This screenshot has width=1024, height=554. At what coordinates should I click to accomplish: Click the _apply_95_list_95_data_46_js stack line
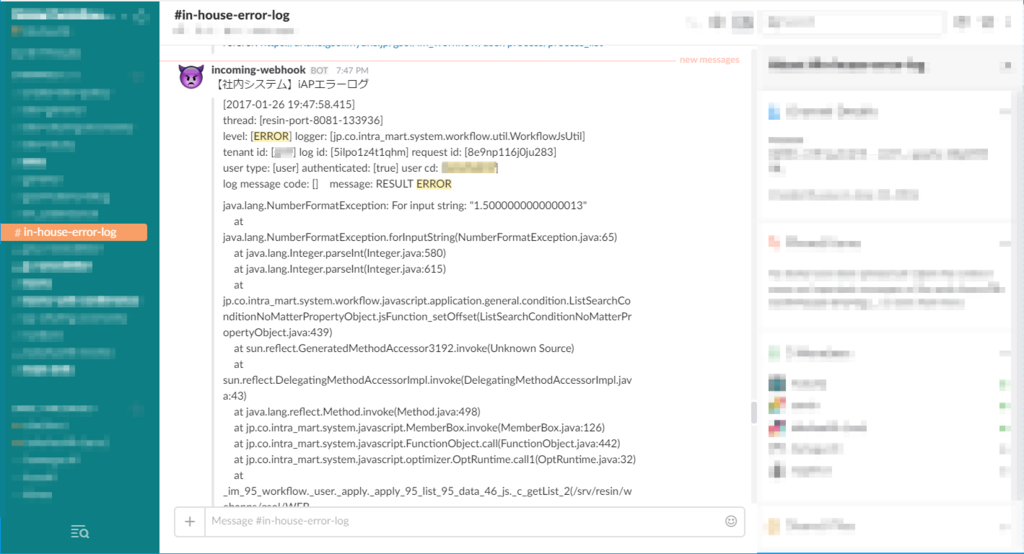click(x=427, y=491)
